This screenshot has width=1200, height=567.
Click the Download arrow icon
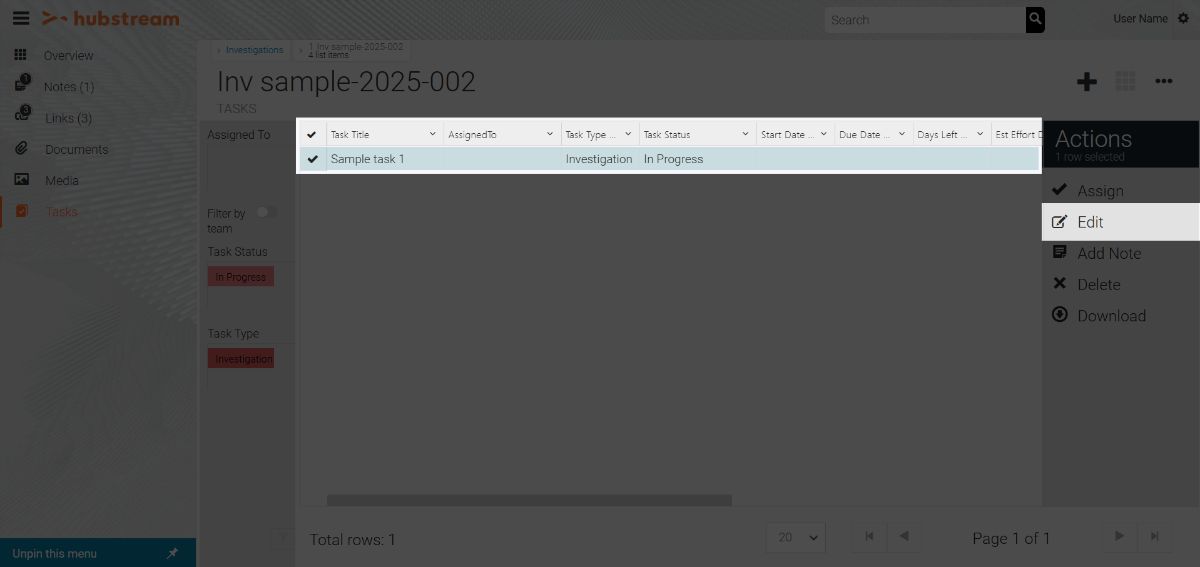point(1060,315)
